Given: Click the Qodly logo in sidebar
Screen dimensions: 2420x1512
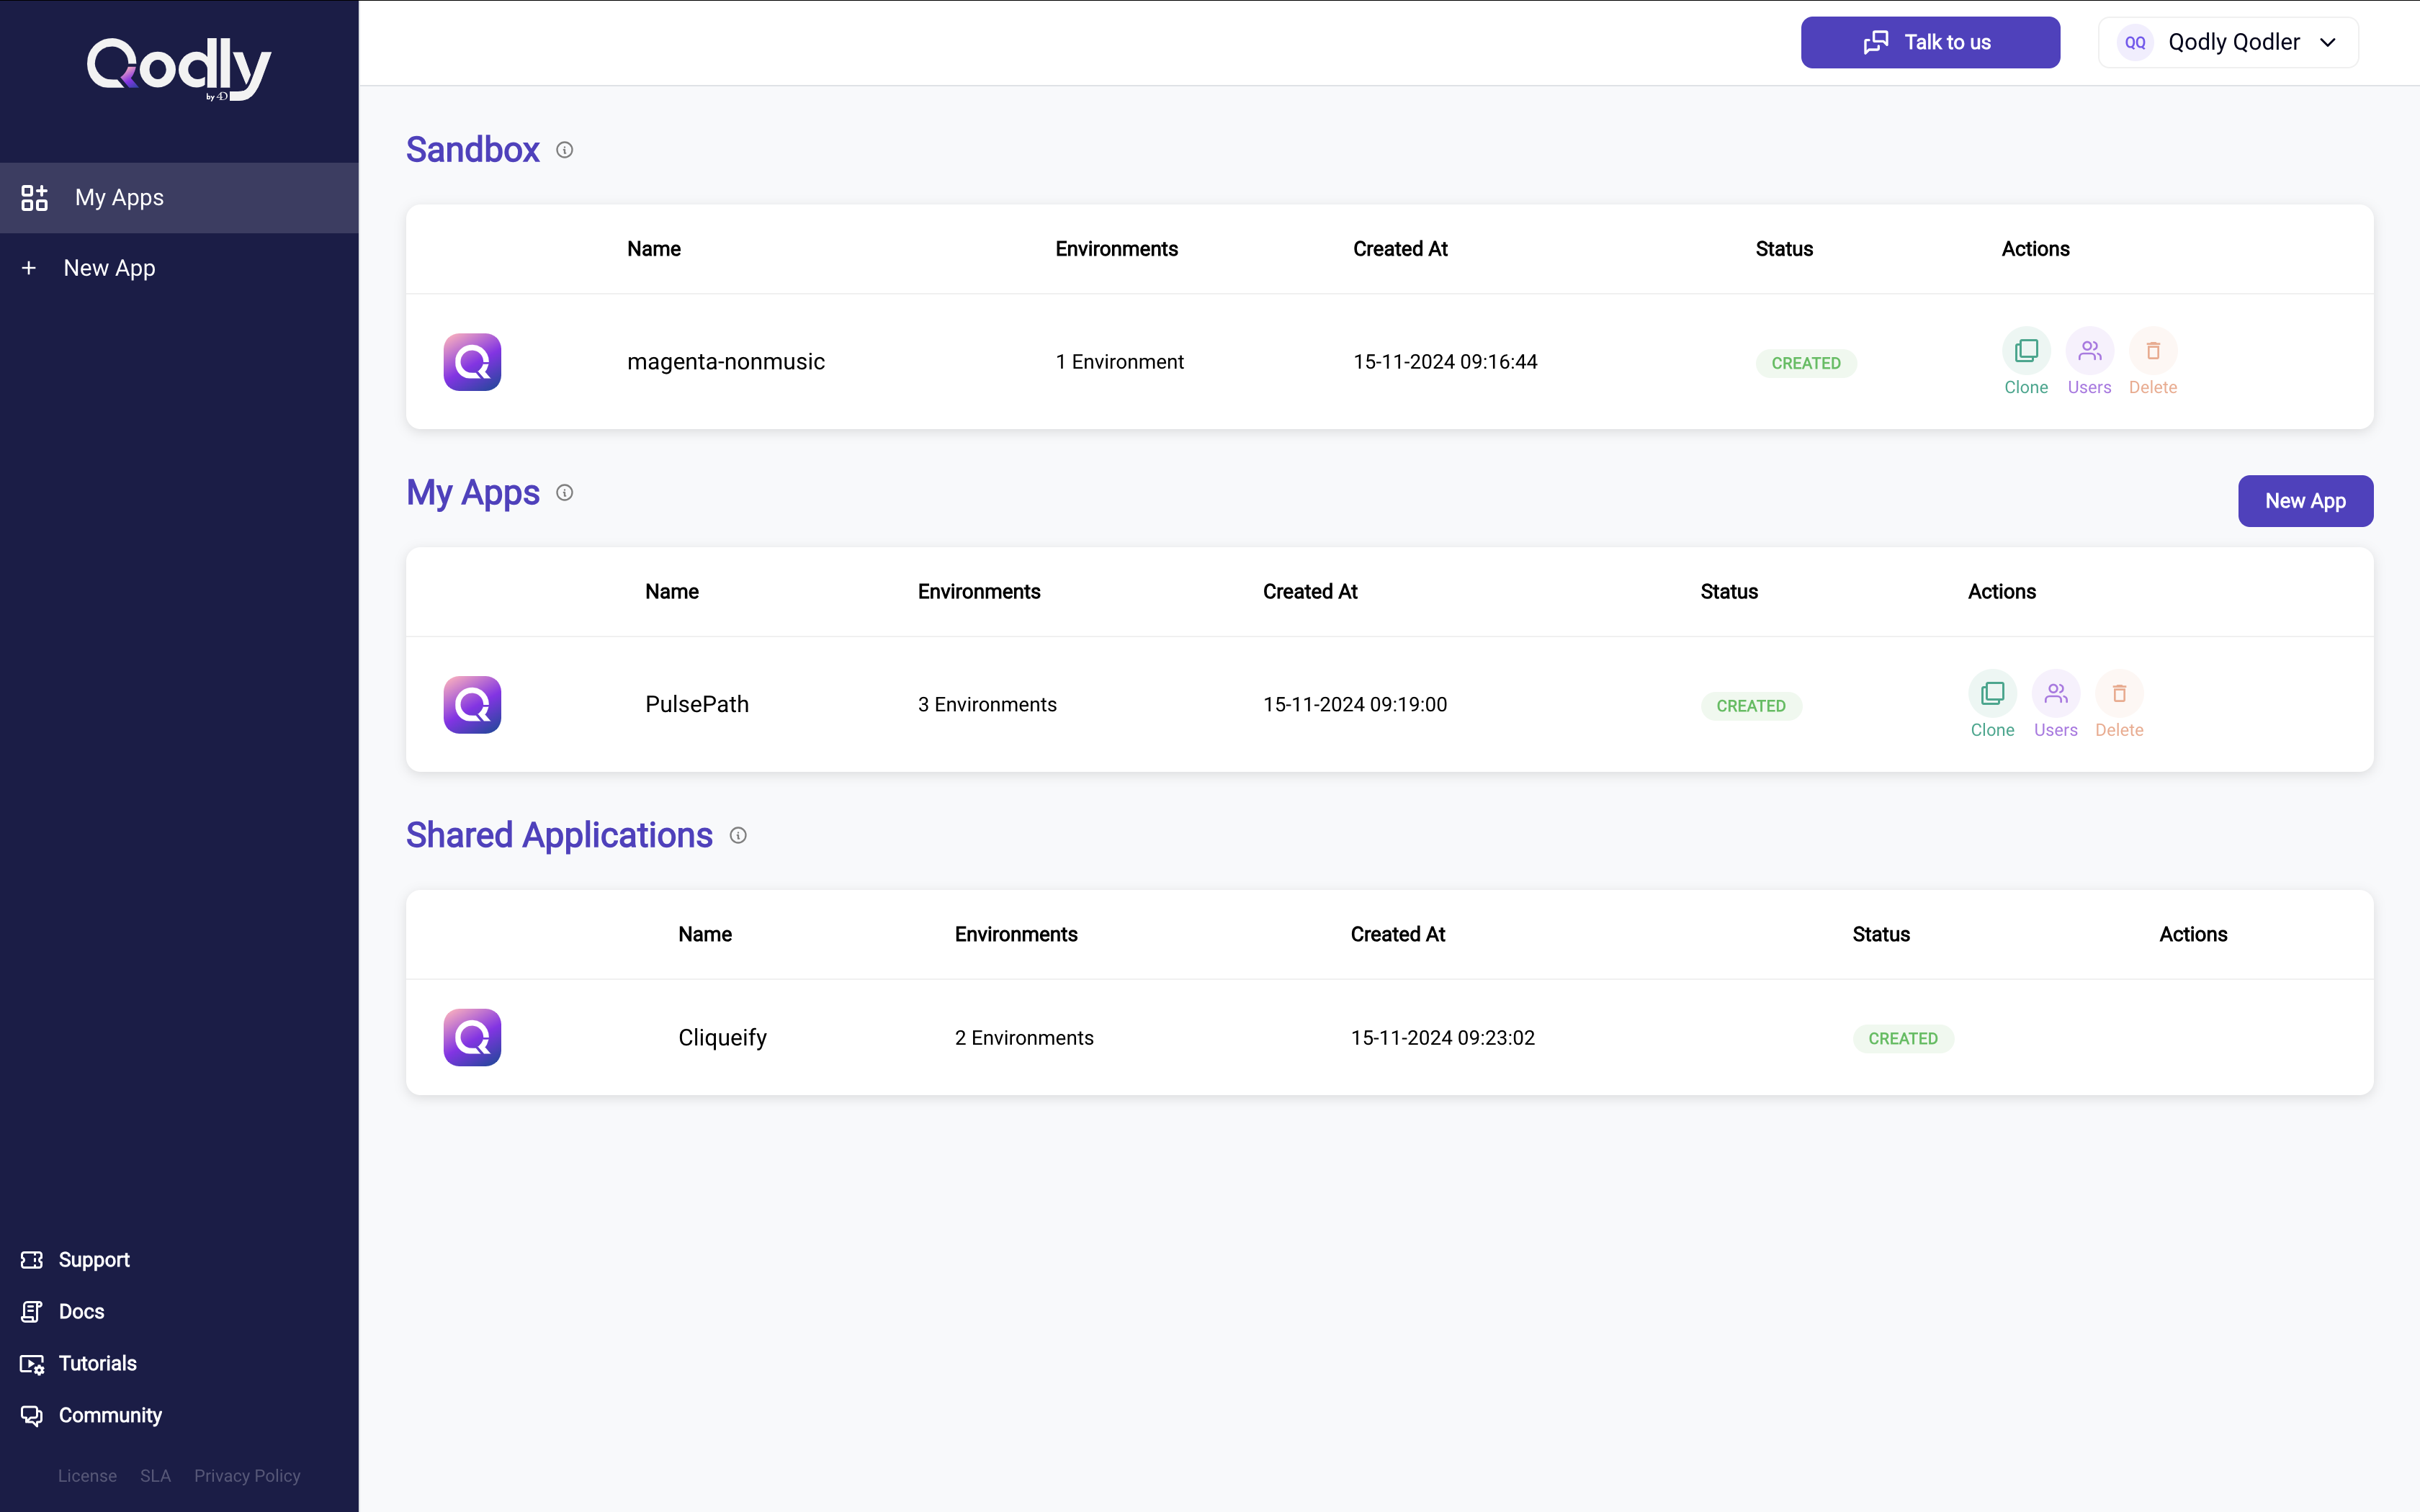Looking at the screenshot, I should [179, 68].
